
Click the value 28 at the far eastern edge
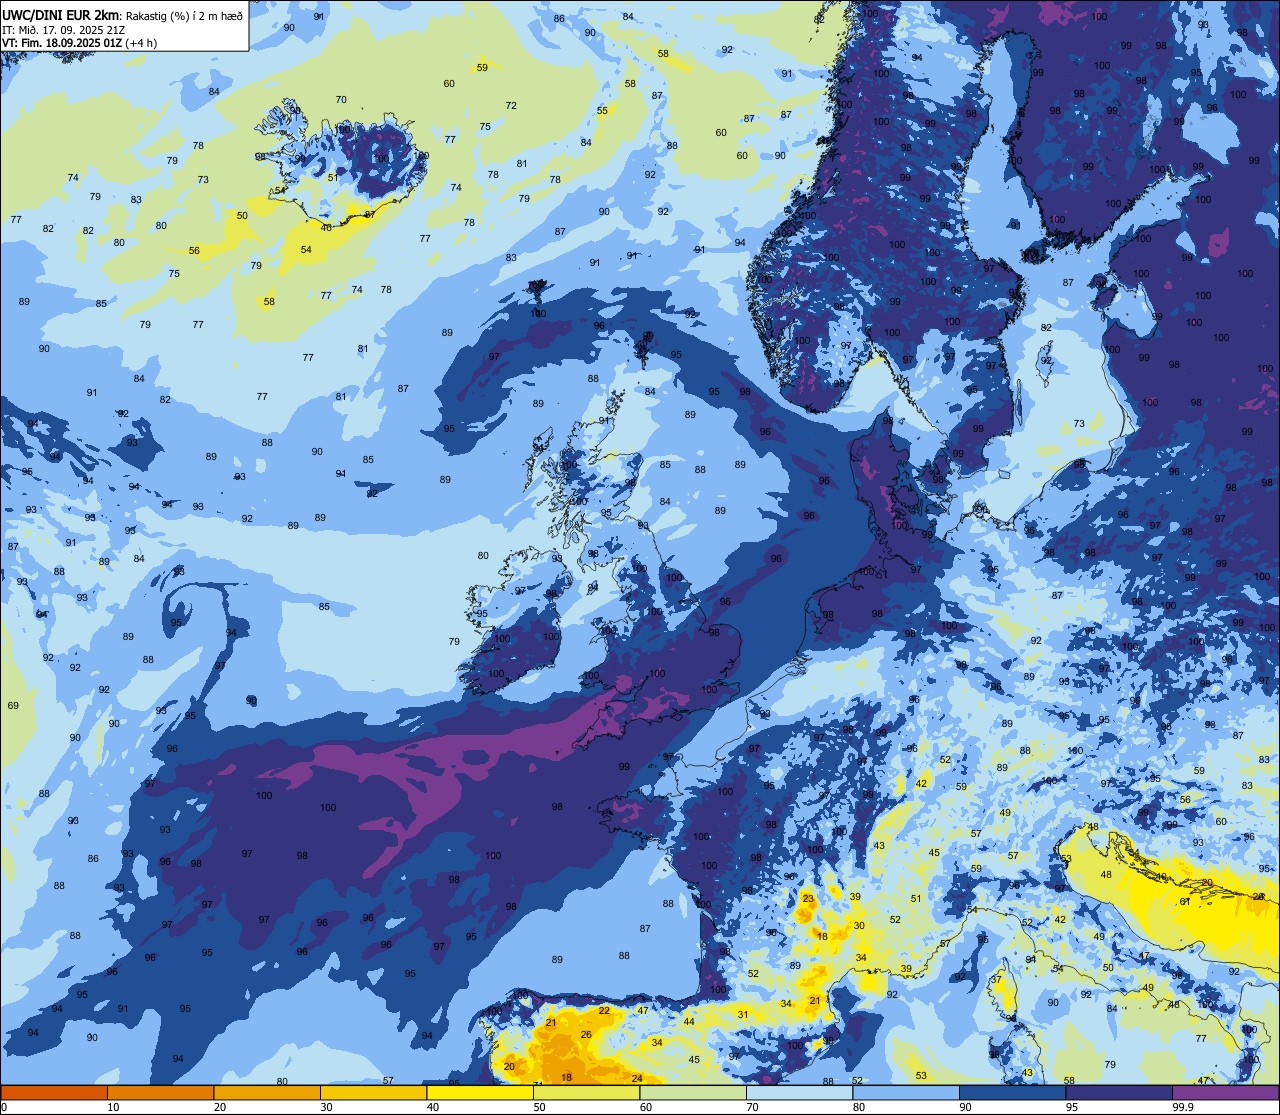pos(1258,896)
